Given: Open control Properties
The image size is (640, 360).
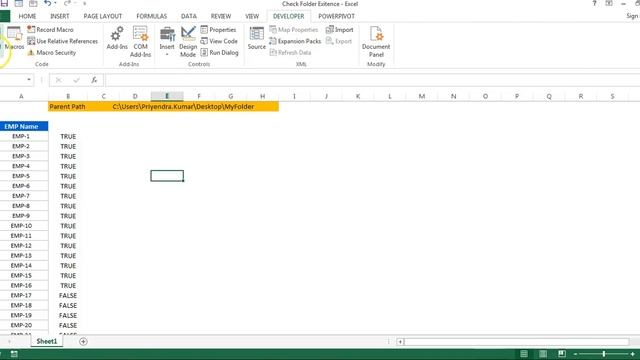Looking at the screenshot, I should 218,30.
